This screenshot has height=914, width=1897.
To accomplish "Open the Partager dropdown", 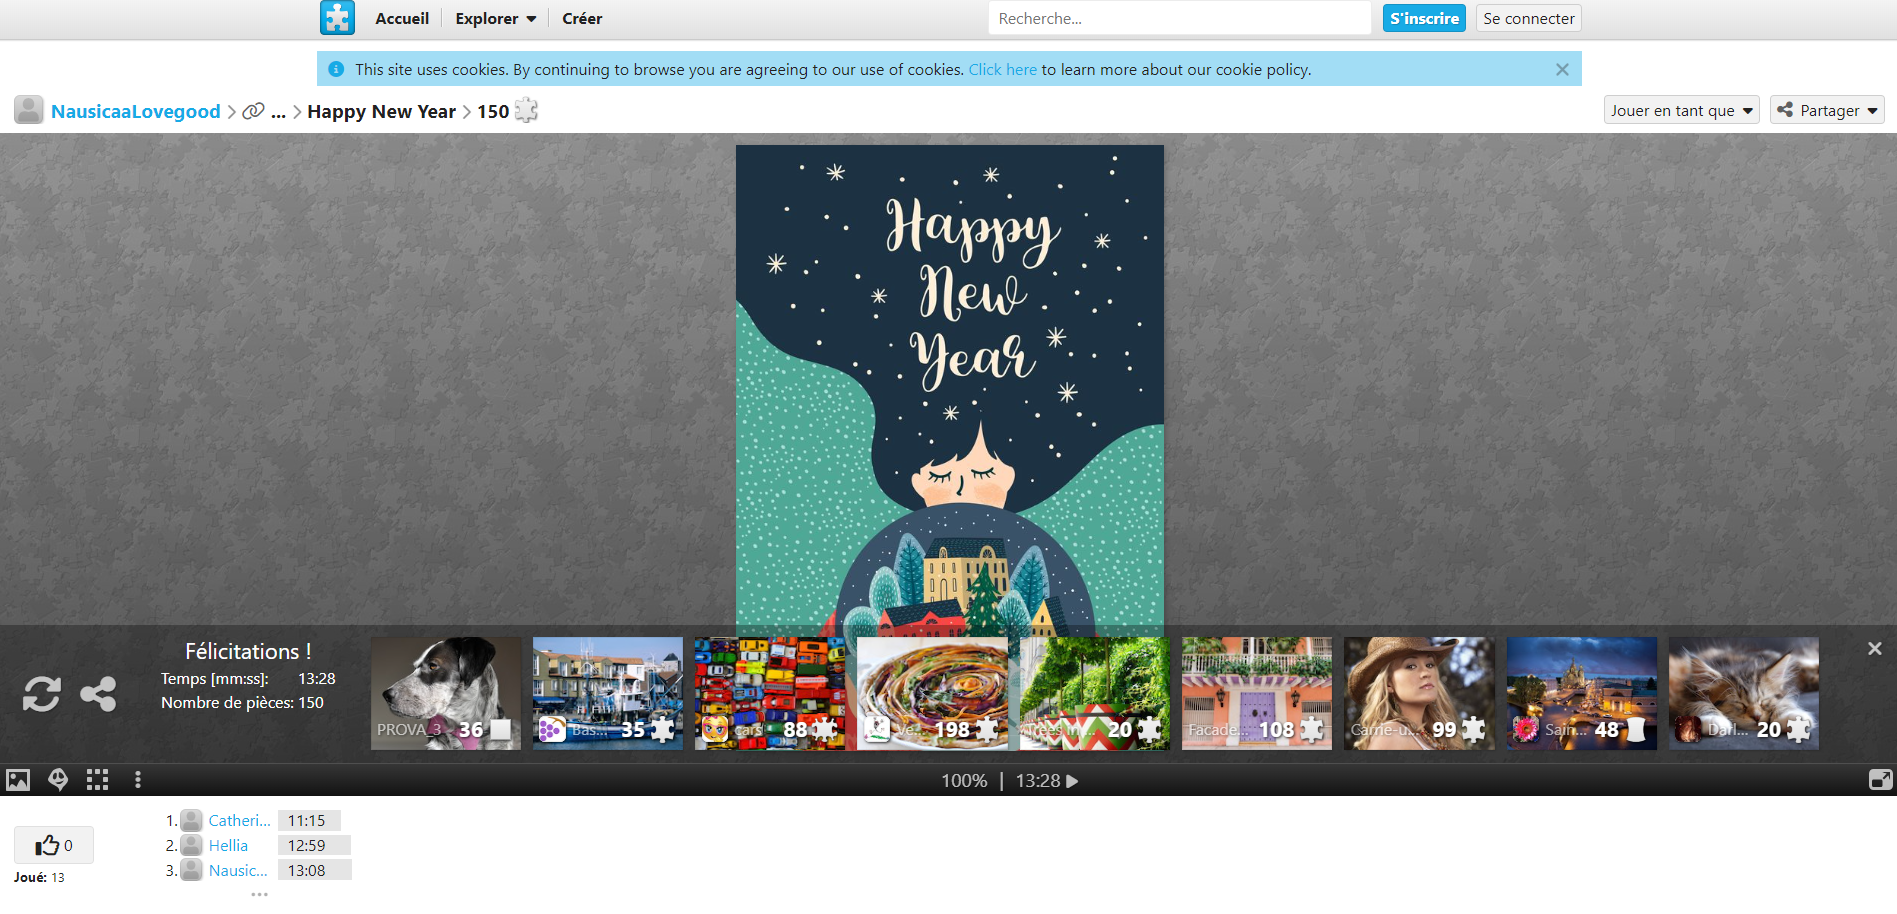I will (1827, 110).
